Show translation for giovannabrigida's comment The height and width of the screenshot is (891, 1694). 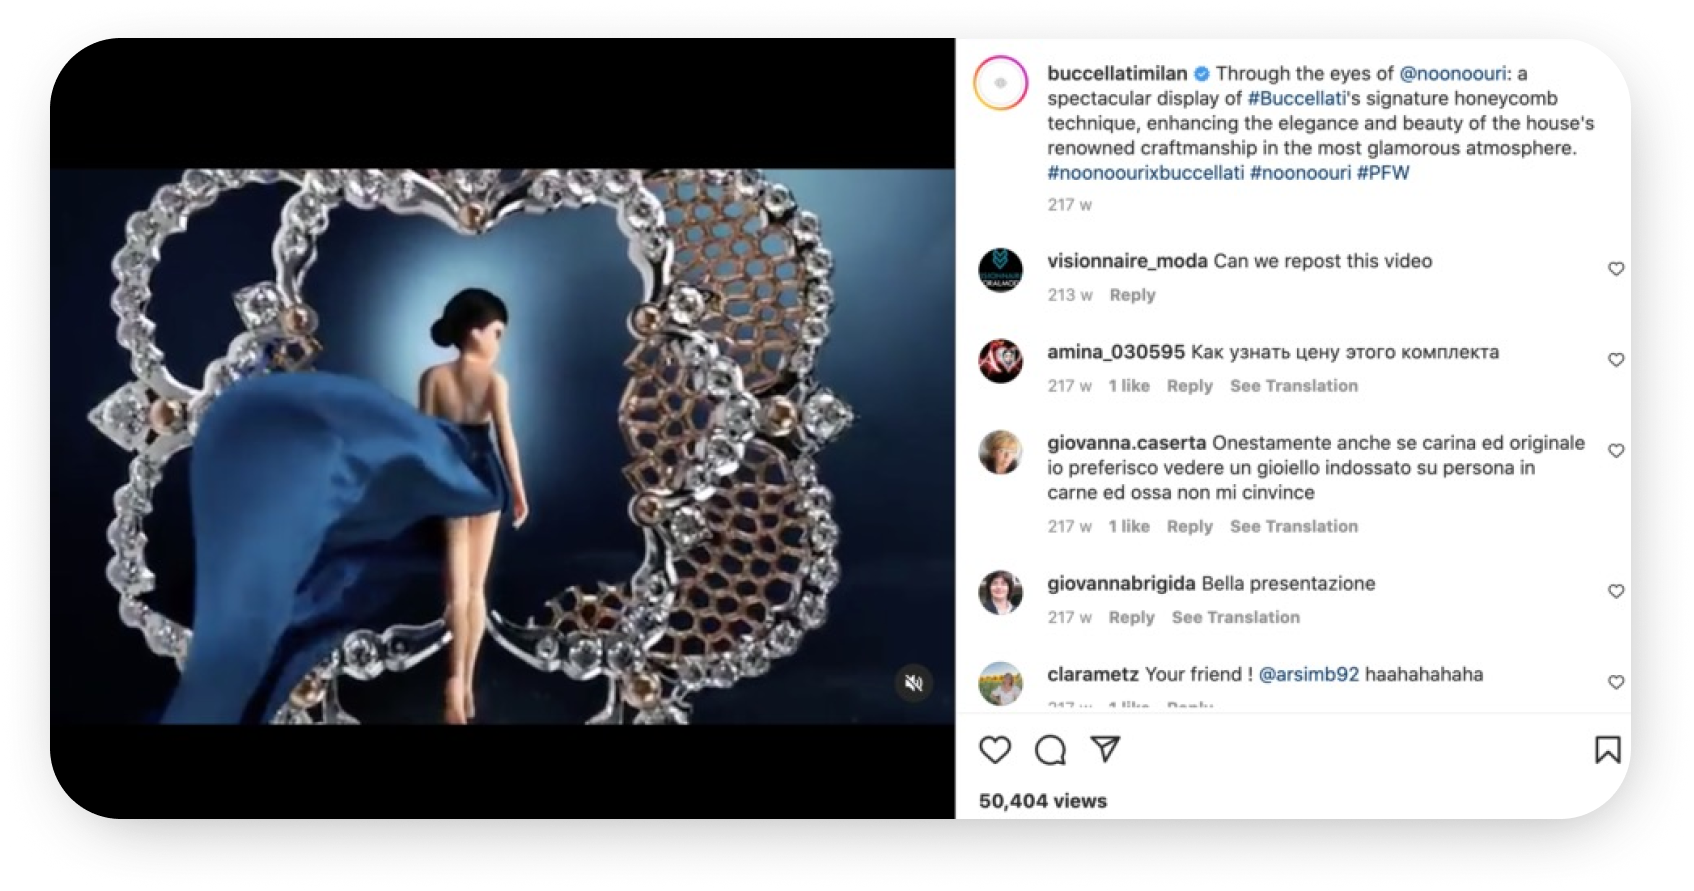pos(1235,618)
